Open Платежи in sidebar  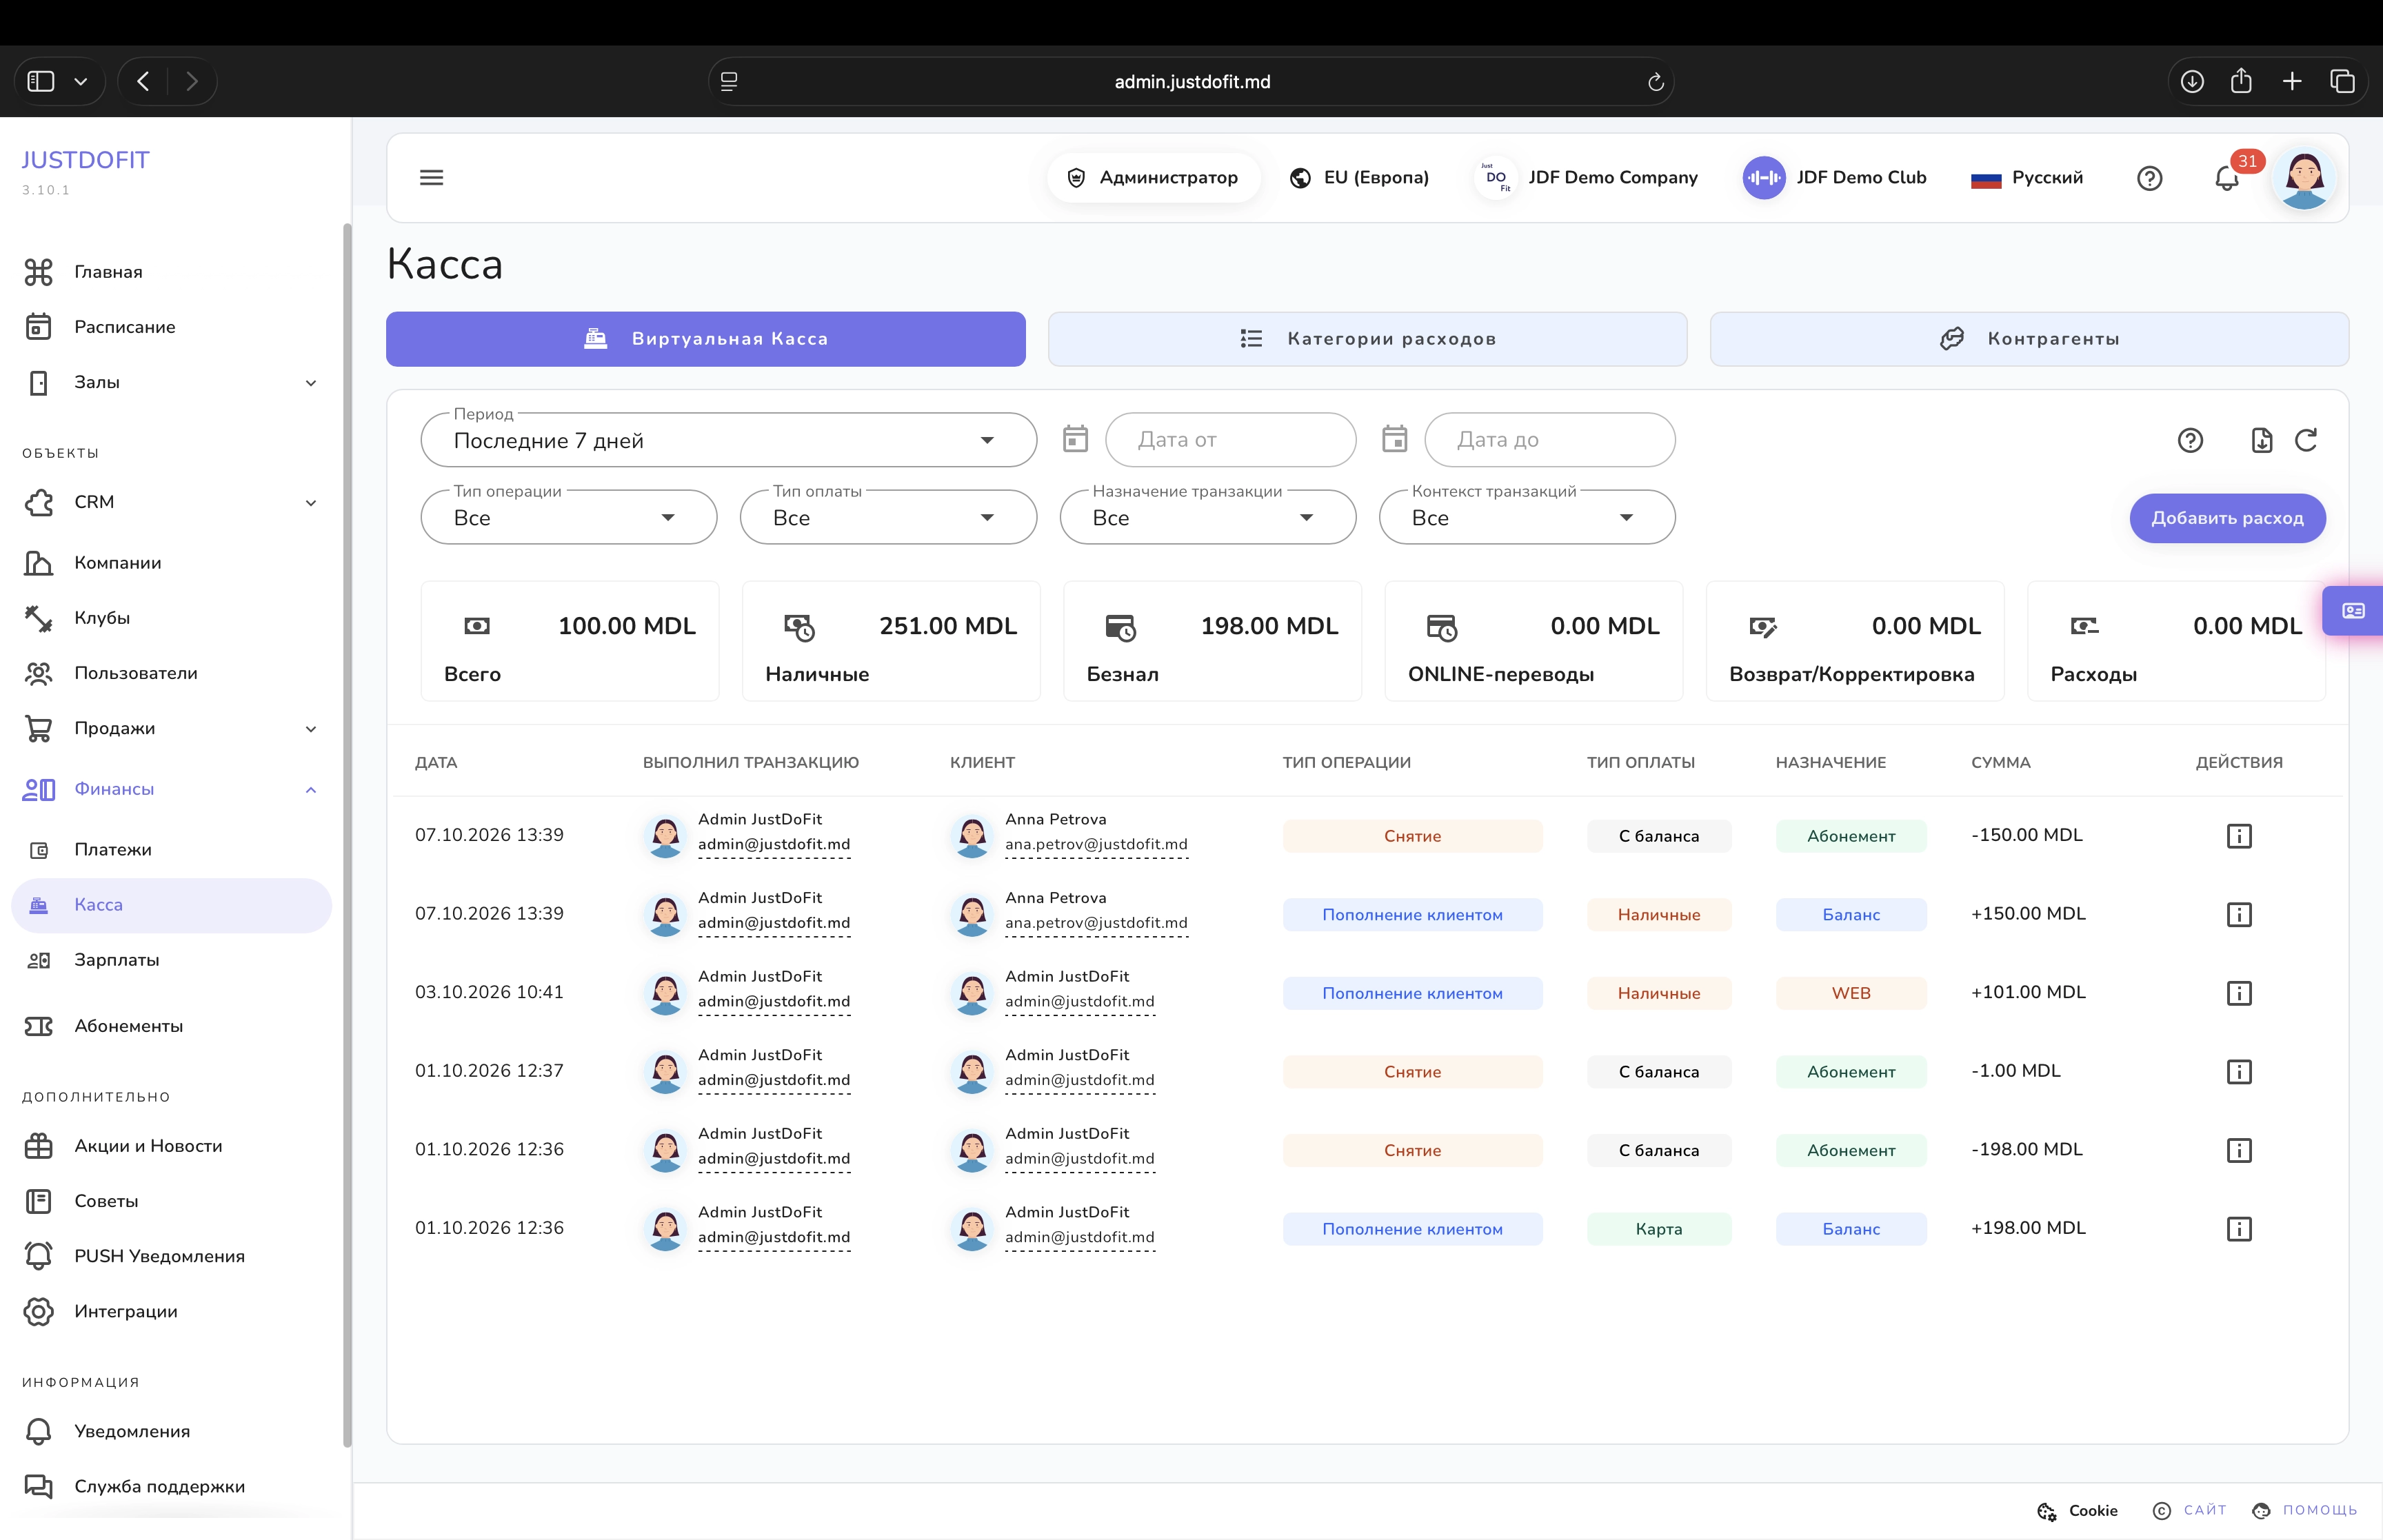(x=171, y=850)
